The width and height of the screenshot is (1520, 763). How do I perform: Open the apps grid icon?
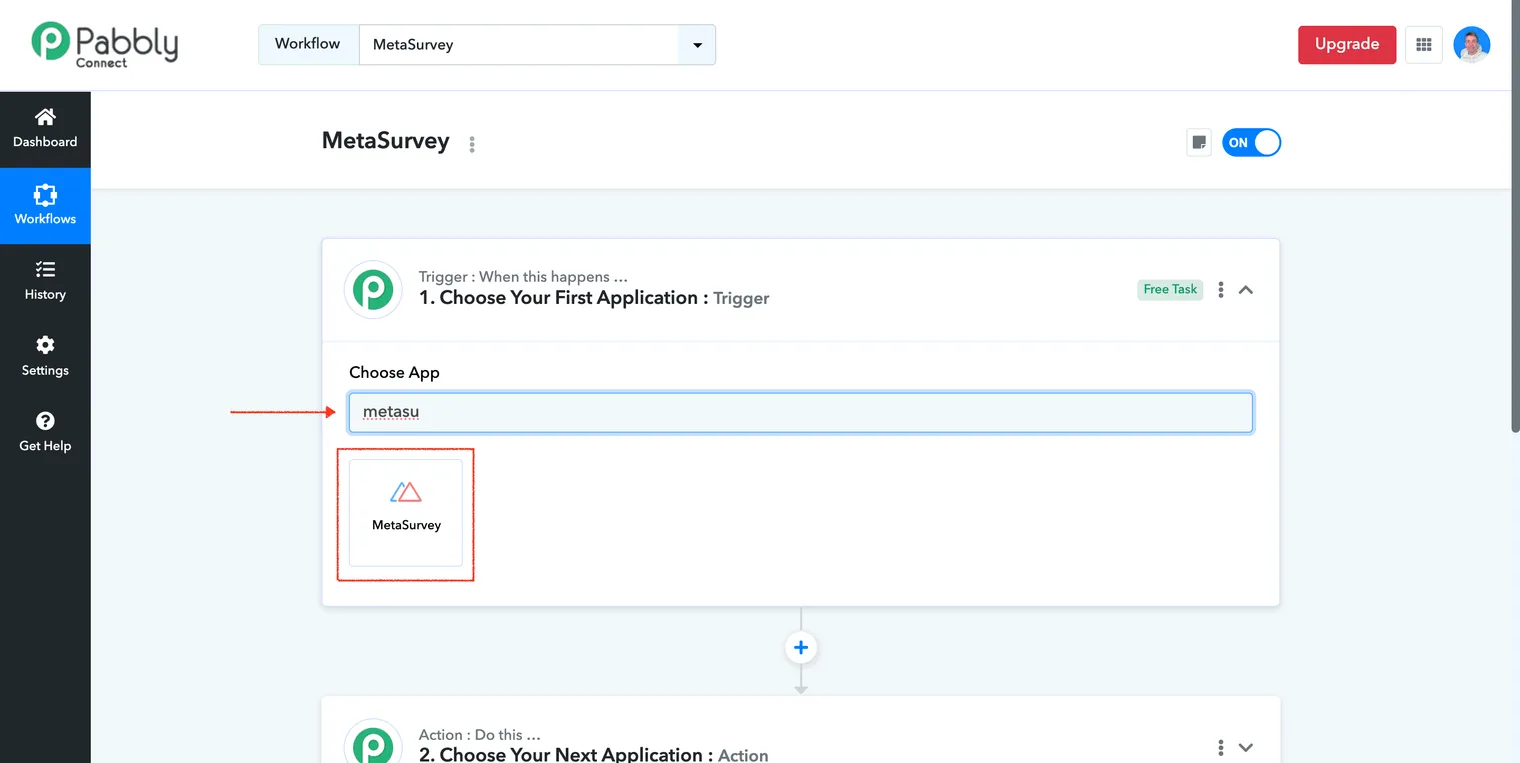tap(1424, 44)
